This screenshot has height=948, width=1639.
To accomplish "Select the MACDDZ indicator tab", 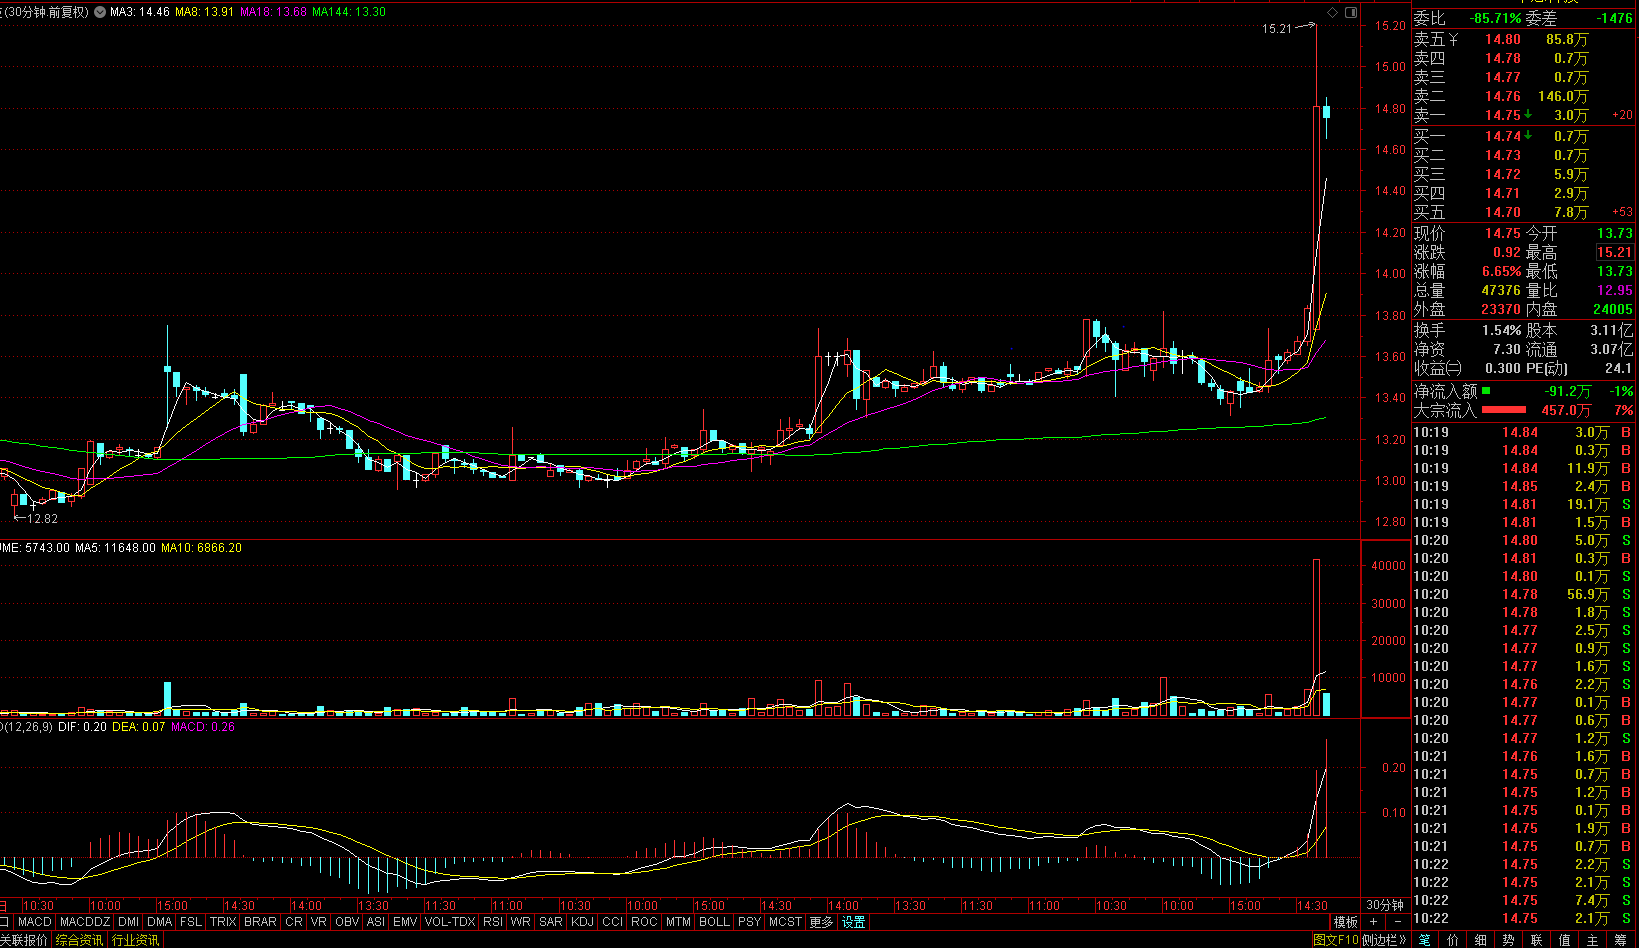I will 84,922.
